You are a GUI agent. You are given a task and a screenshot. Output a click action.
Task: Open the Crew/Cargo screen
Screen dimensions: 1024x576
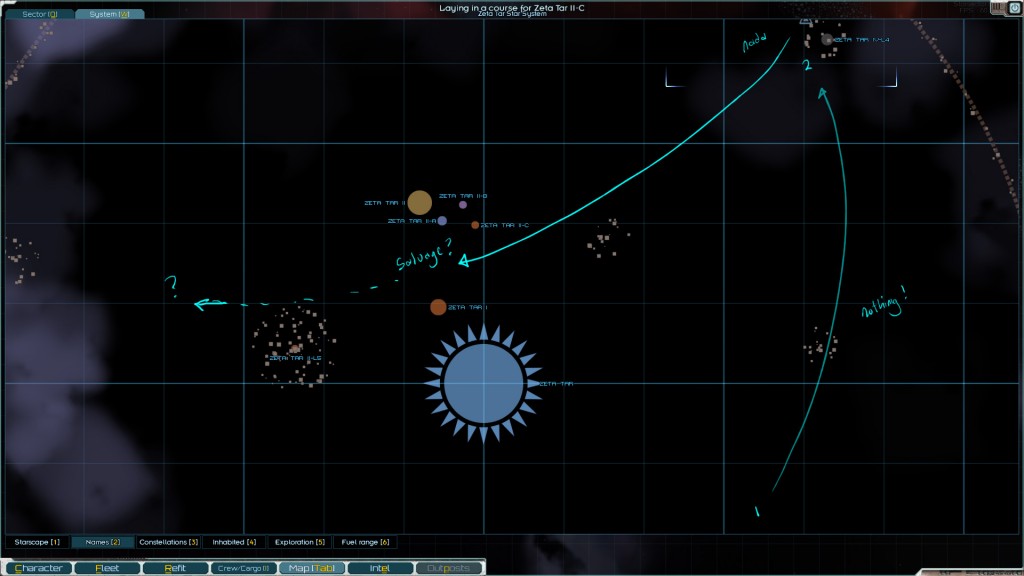pyautogui.click(x=244, y=568)
